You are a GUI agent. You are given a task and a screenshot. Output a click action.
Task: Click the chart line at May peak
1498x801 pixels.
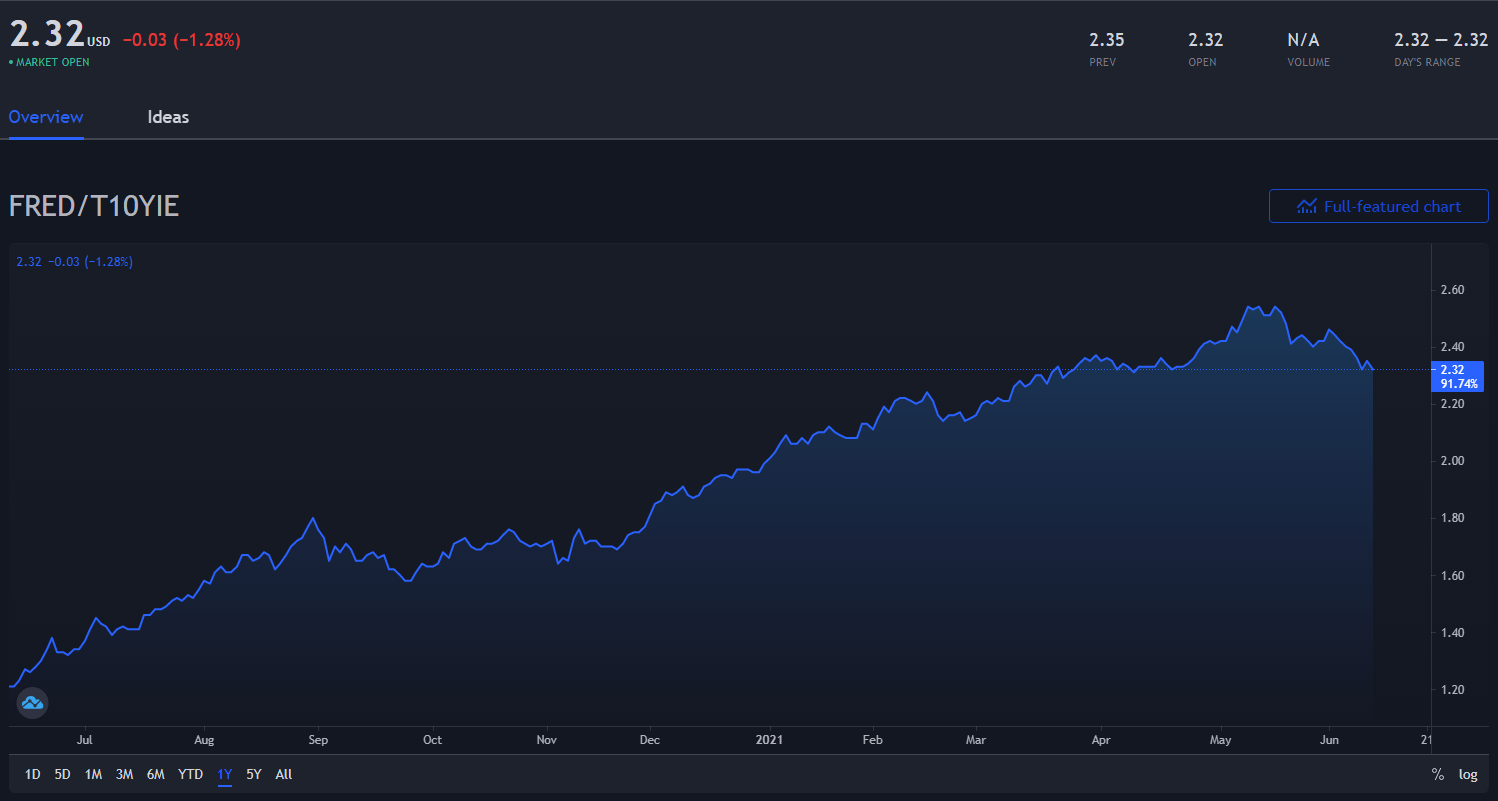click(1250, 307)
